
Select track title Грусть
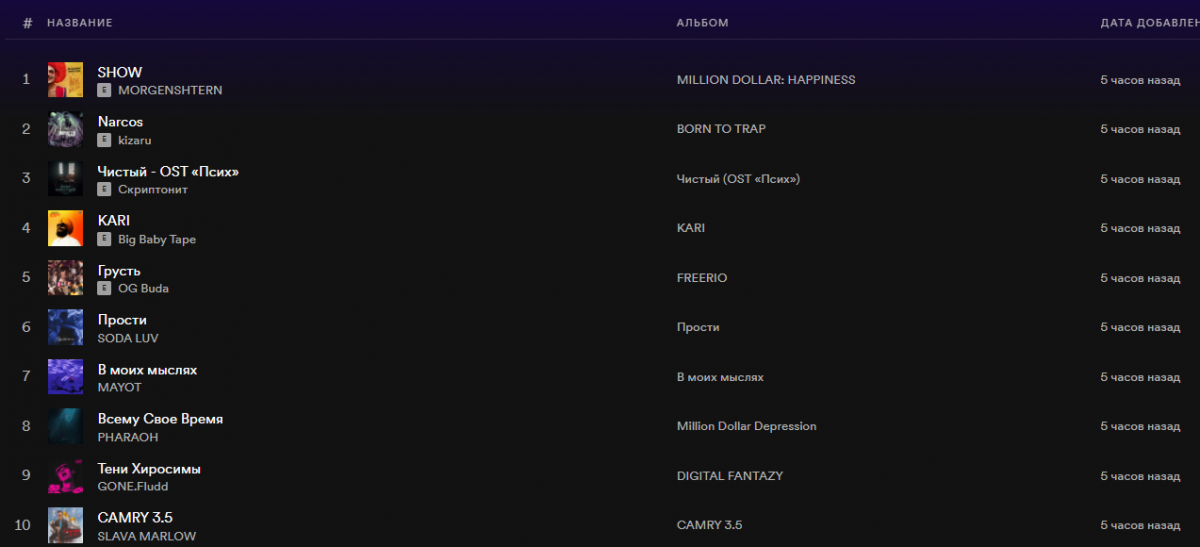119,271
